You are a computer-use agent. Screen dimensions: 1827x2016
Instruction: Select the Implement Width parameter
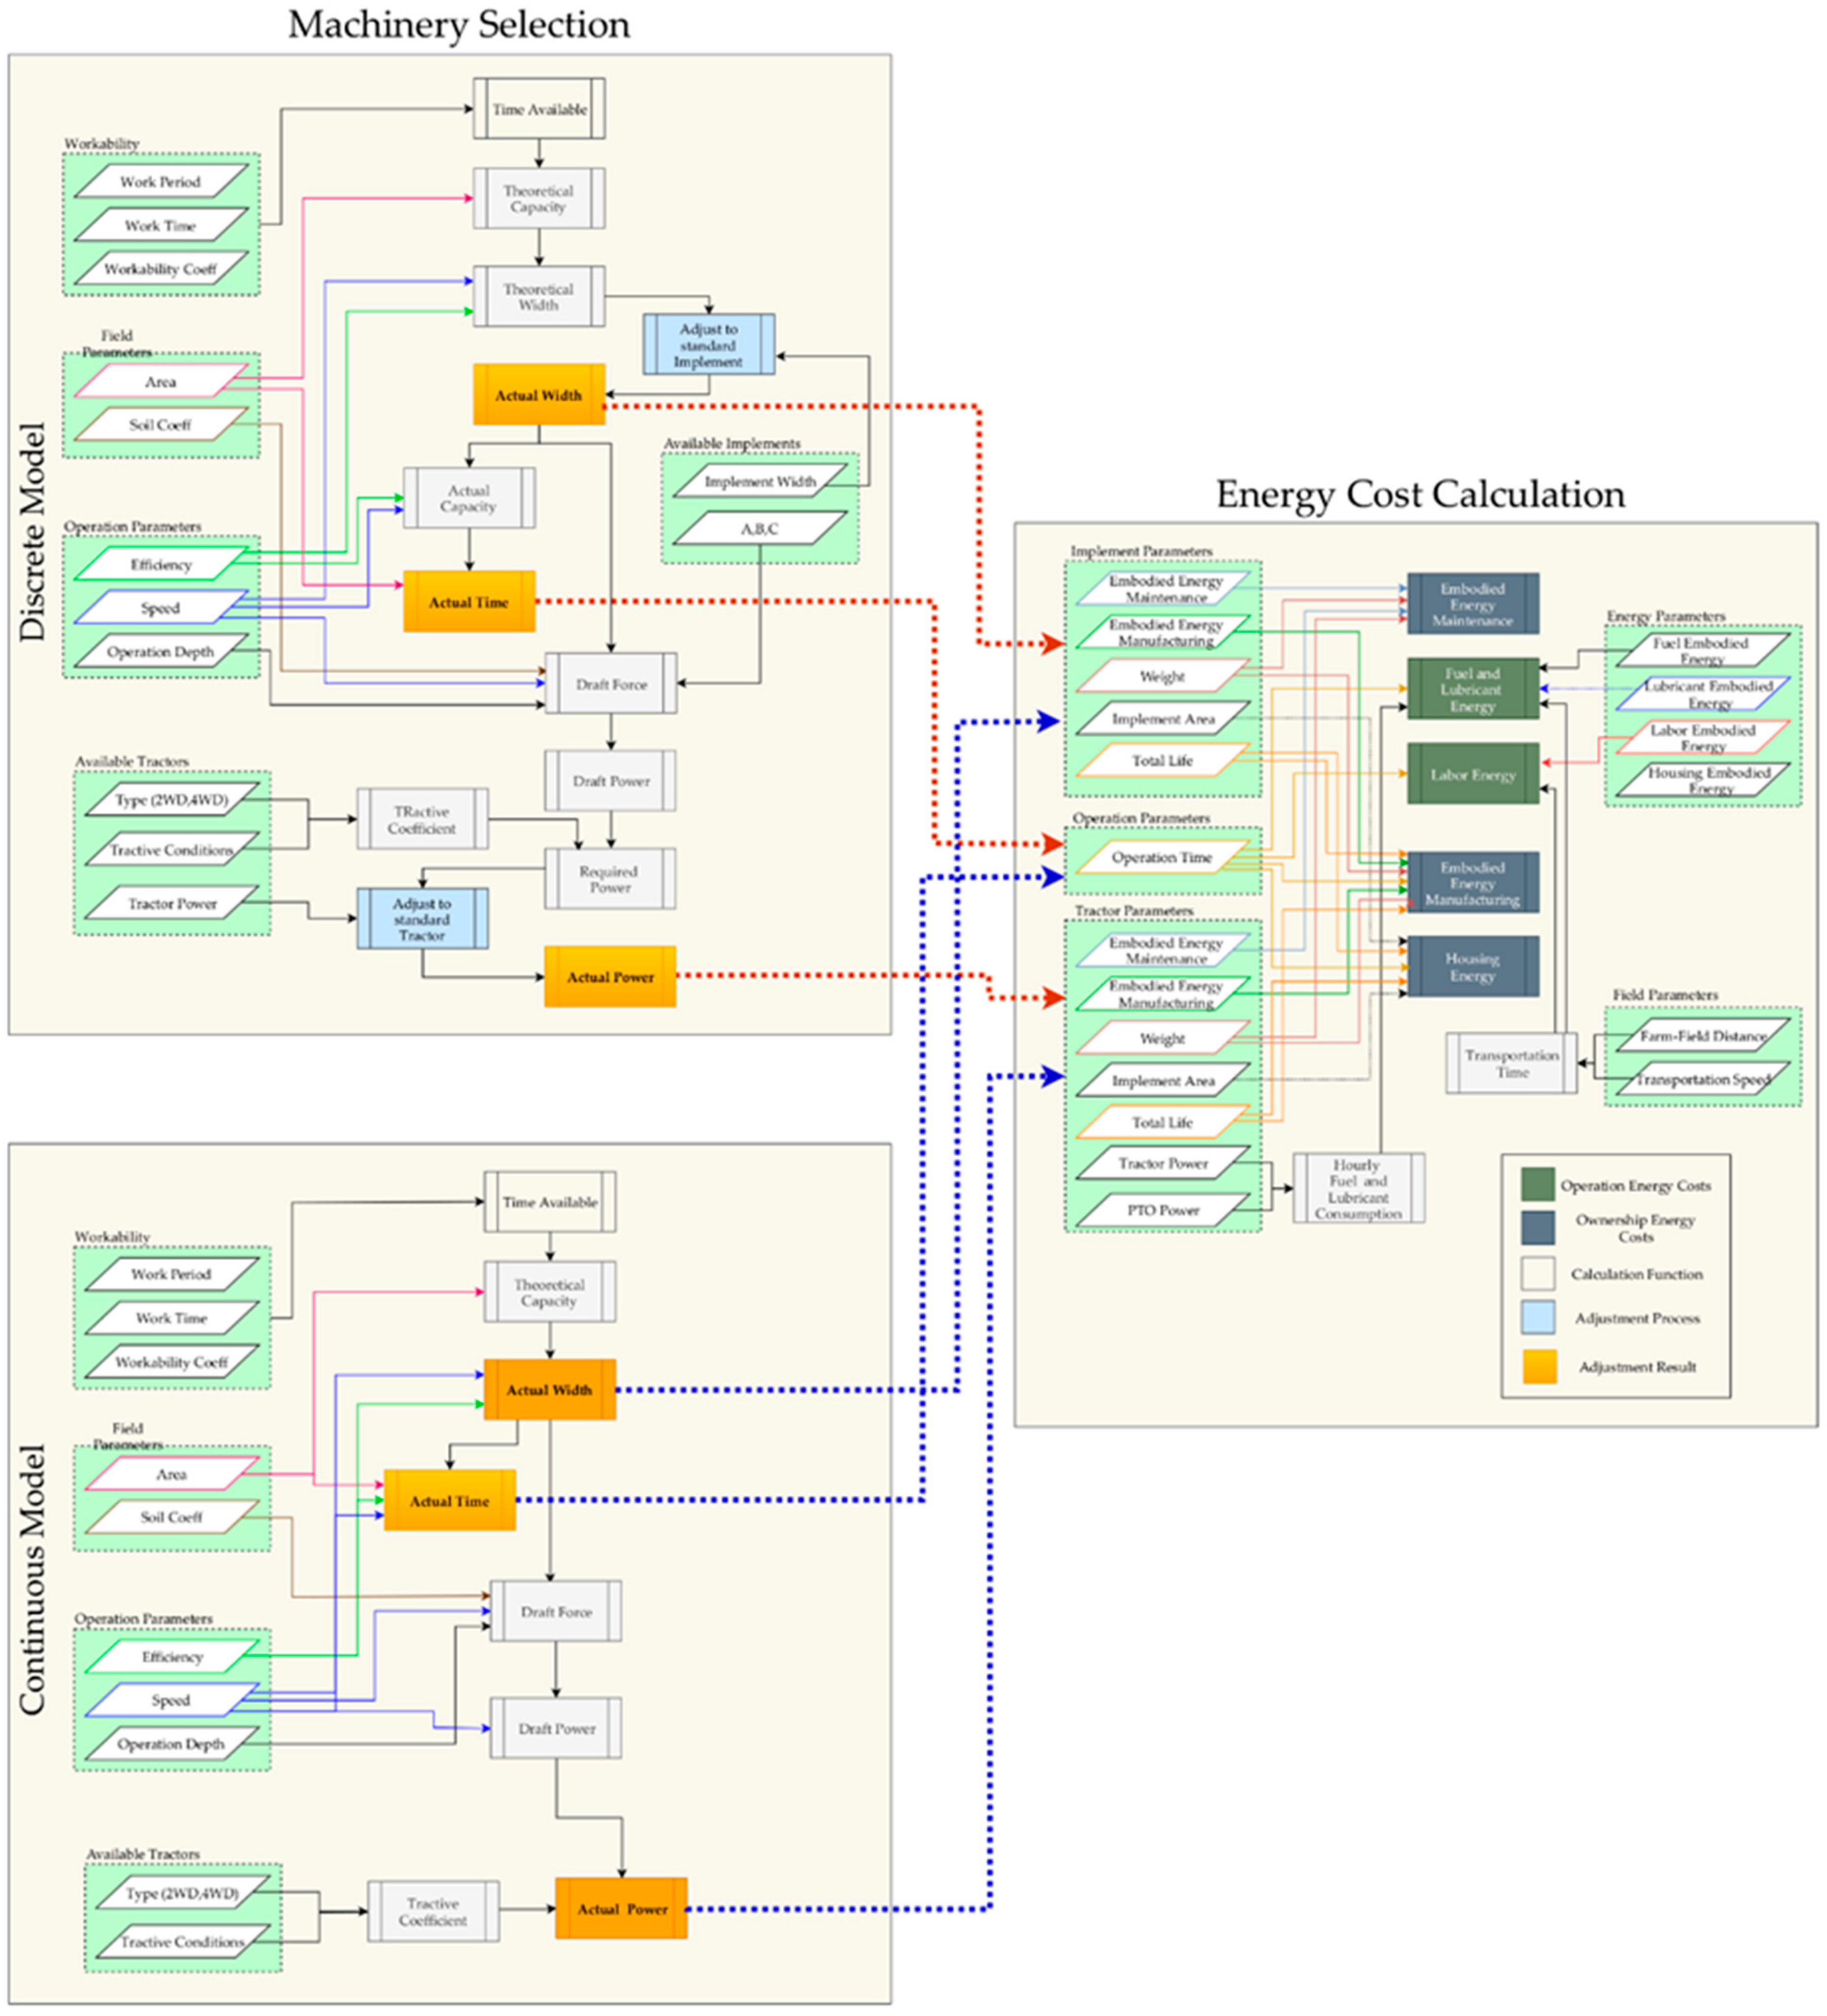click(x=760, y=481)
